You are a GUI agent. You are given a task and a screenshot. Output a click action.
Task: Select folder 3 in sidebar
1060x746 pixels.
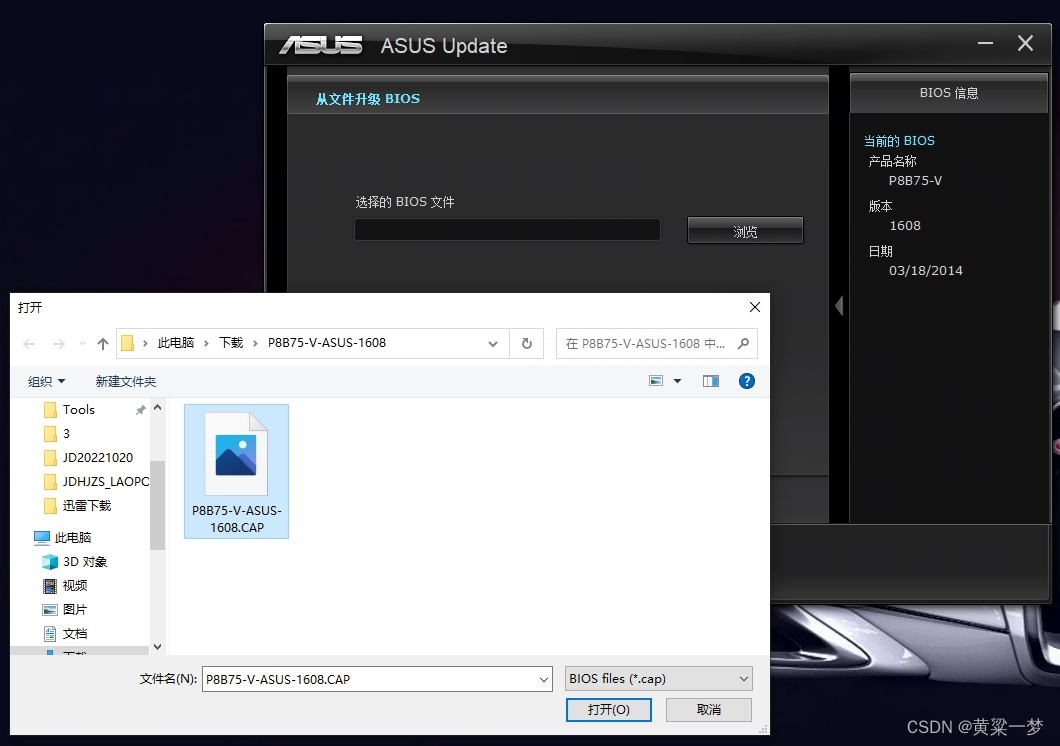tap(66, 433)
